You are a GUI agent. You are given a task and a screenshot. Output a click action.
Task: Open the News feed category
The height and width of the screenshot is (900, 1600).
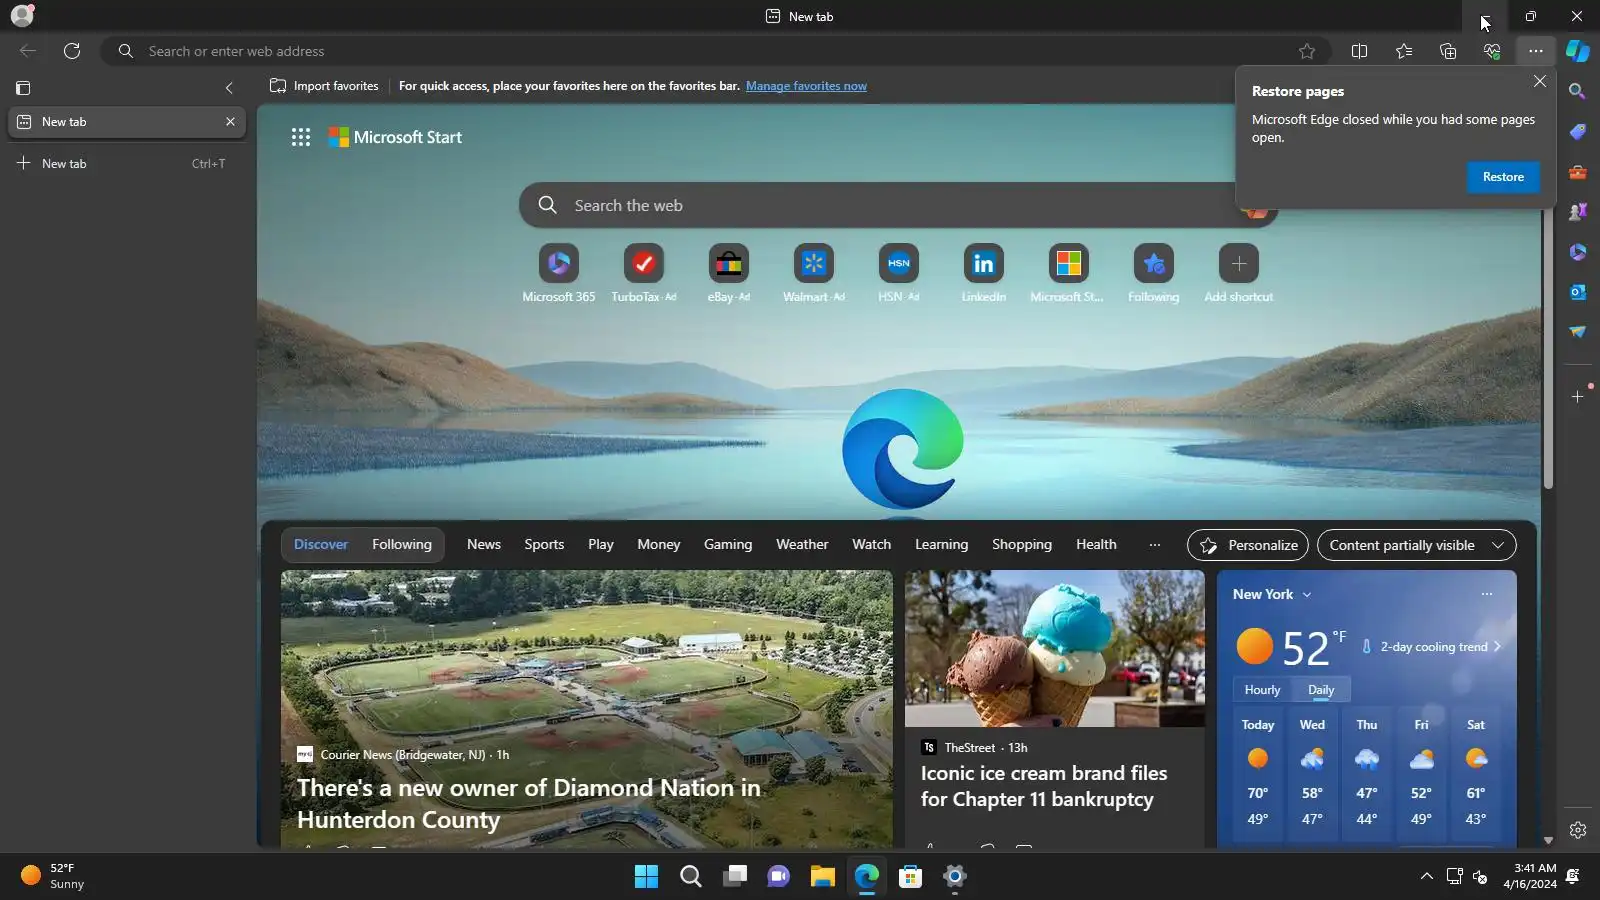[484, 545]
